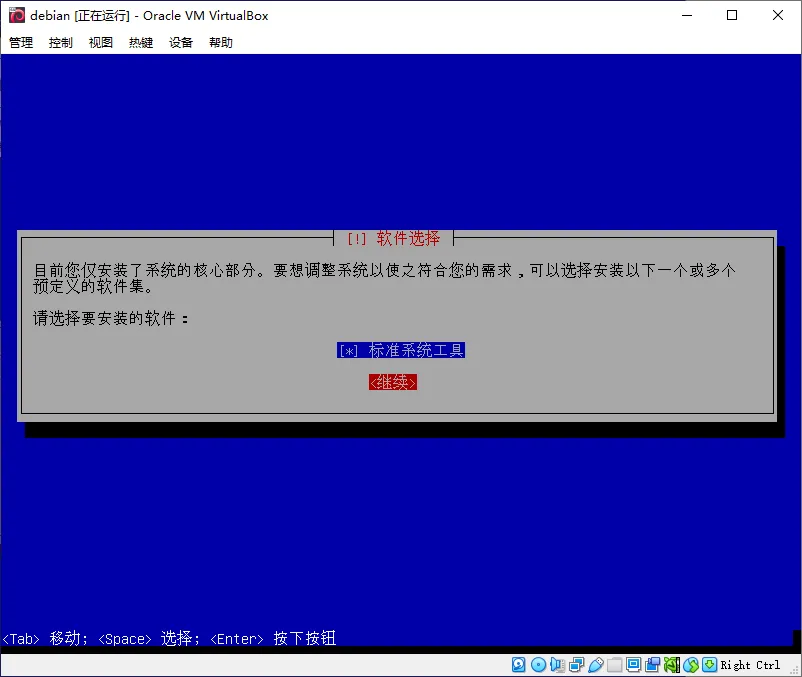Open the audio status icon
The image size is (802, 677).
[558, 665]
